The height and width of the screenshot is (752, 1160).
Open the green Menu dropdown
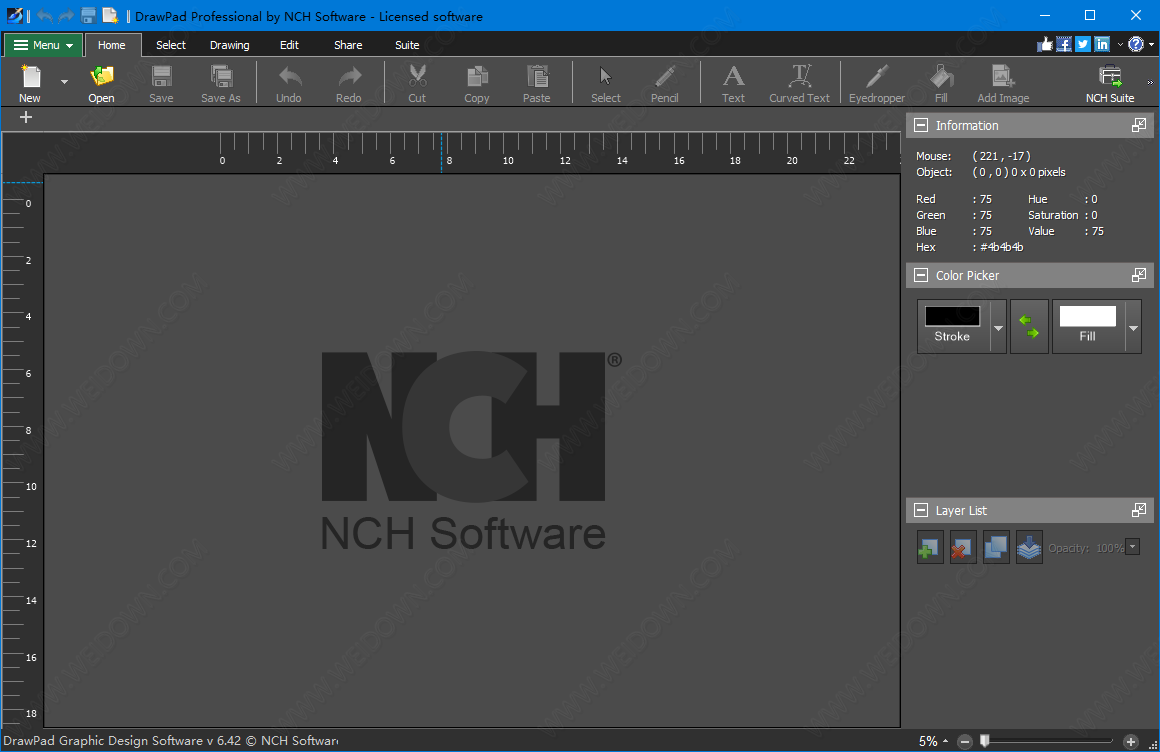(x=44, y=45)
